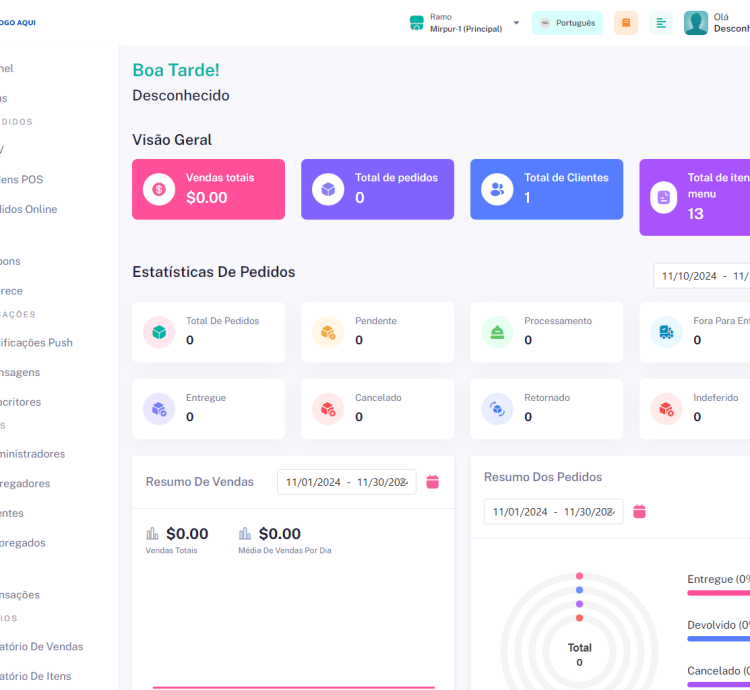Click the Cancelado order status icon
Screen dimensions: 750x690
(328, 408)
